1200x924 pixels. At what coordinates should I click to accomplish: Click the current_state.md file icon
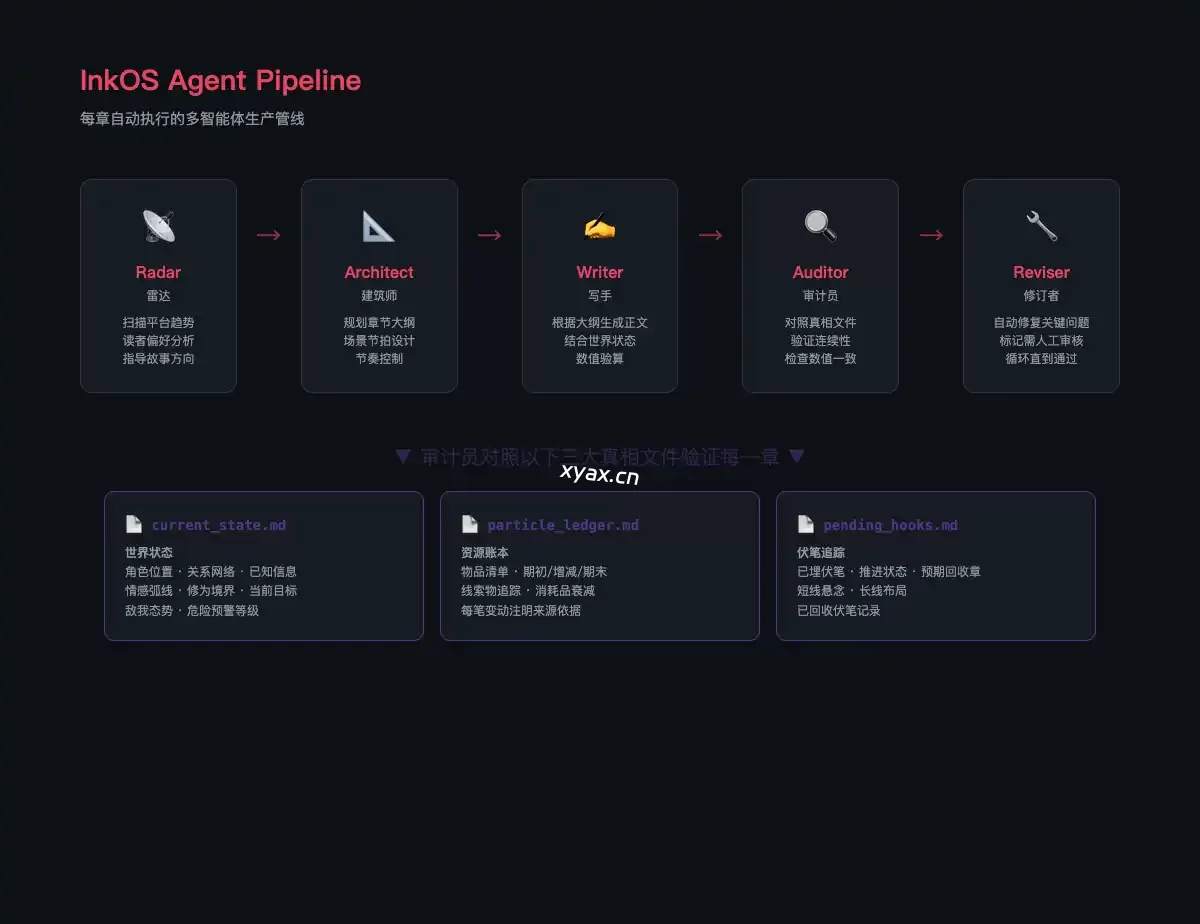(x=134, y=524)
